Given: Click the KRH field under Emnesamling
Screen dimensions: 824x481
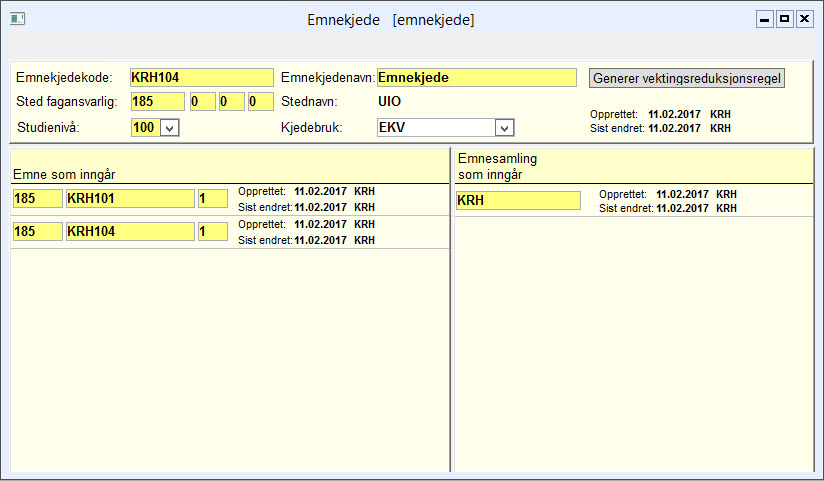Looking at the screenshot, I should (x=518, y=200).
